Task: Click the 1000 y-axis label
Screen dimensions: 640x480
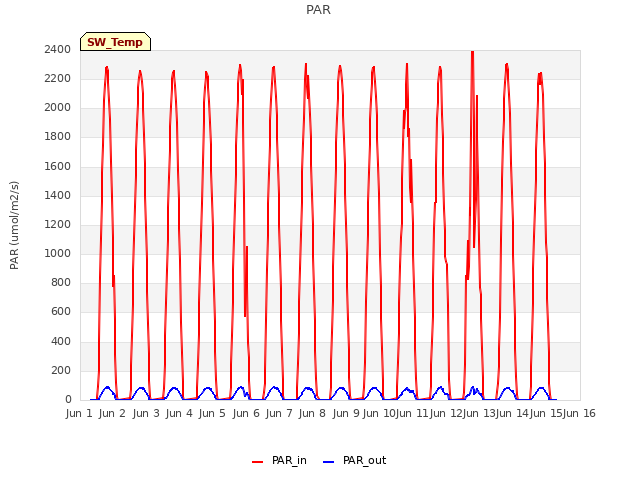Action: 58,253
